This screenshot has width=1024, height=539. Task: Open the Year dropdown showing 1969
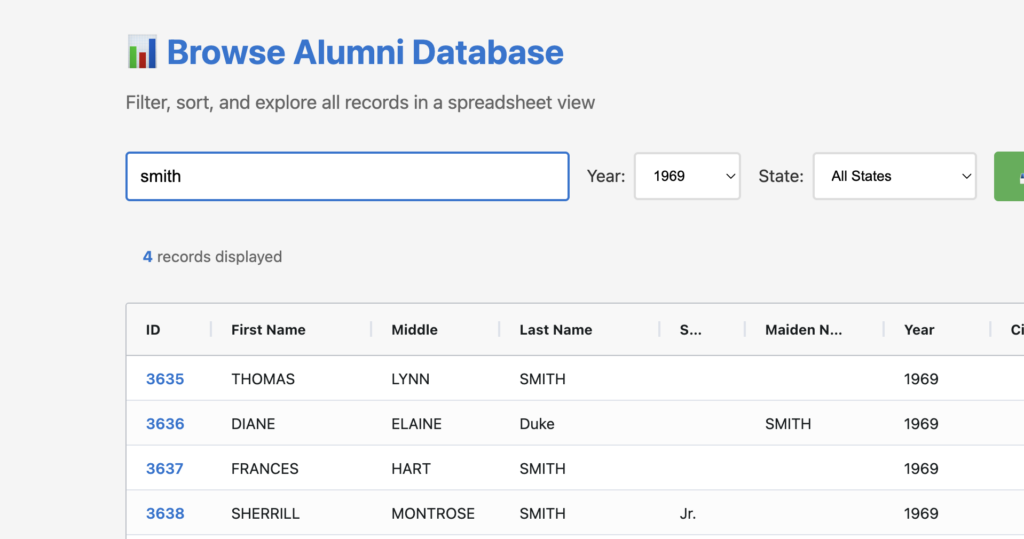pyautogui.click(x=687, y=176)
